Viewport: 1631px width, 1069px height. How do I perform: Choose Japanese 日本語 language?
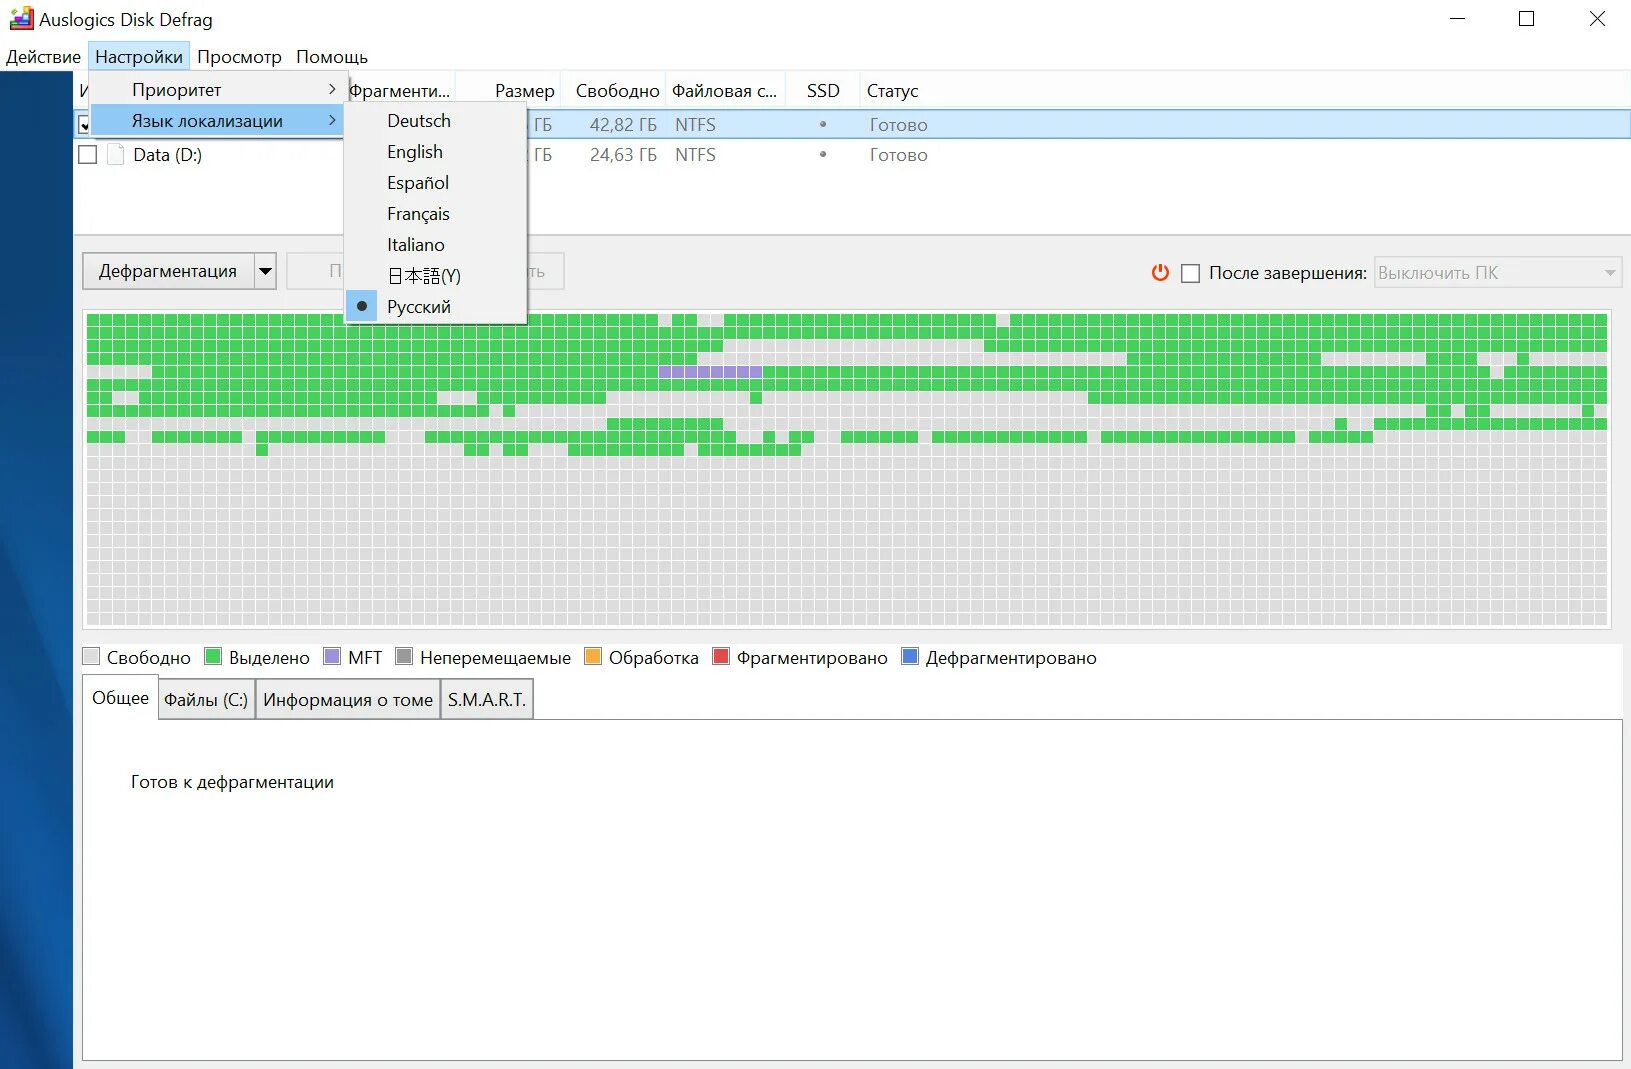(x=435, y=275)
